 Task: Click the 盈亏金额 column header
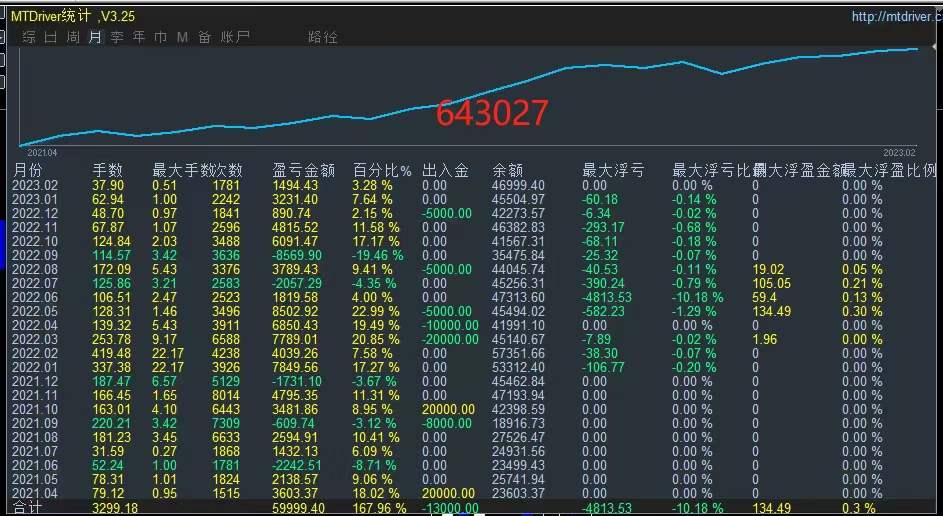coord(304,171)
